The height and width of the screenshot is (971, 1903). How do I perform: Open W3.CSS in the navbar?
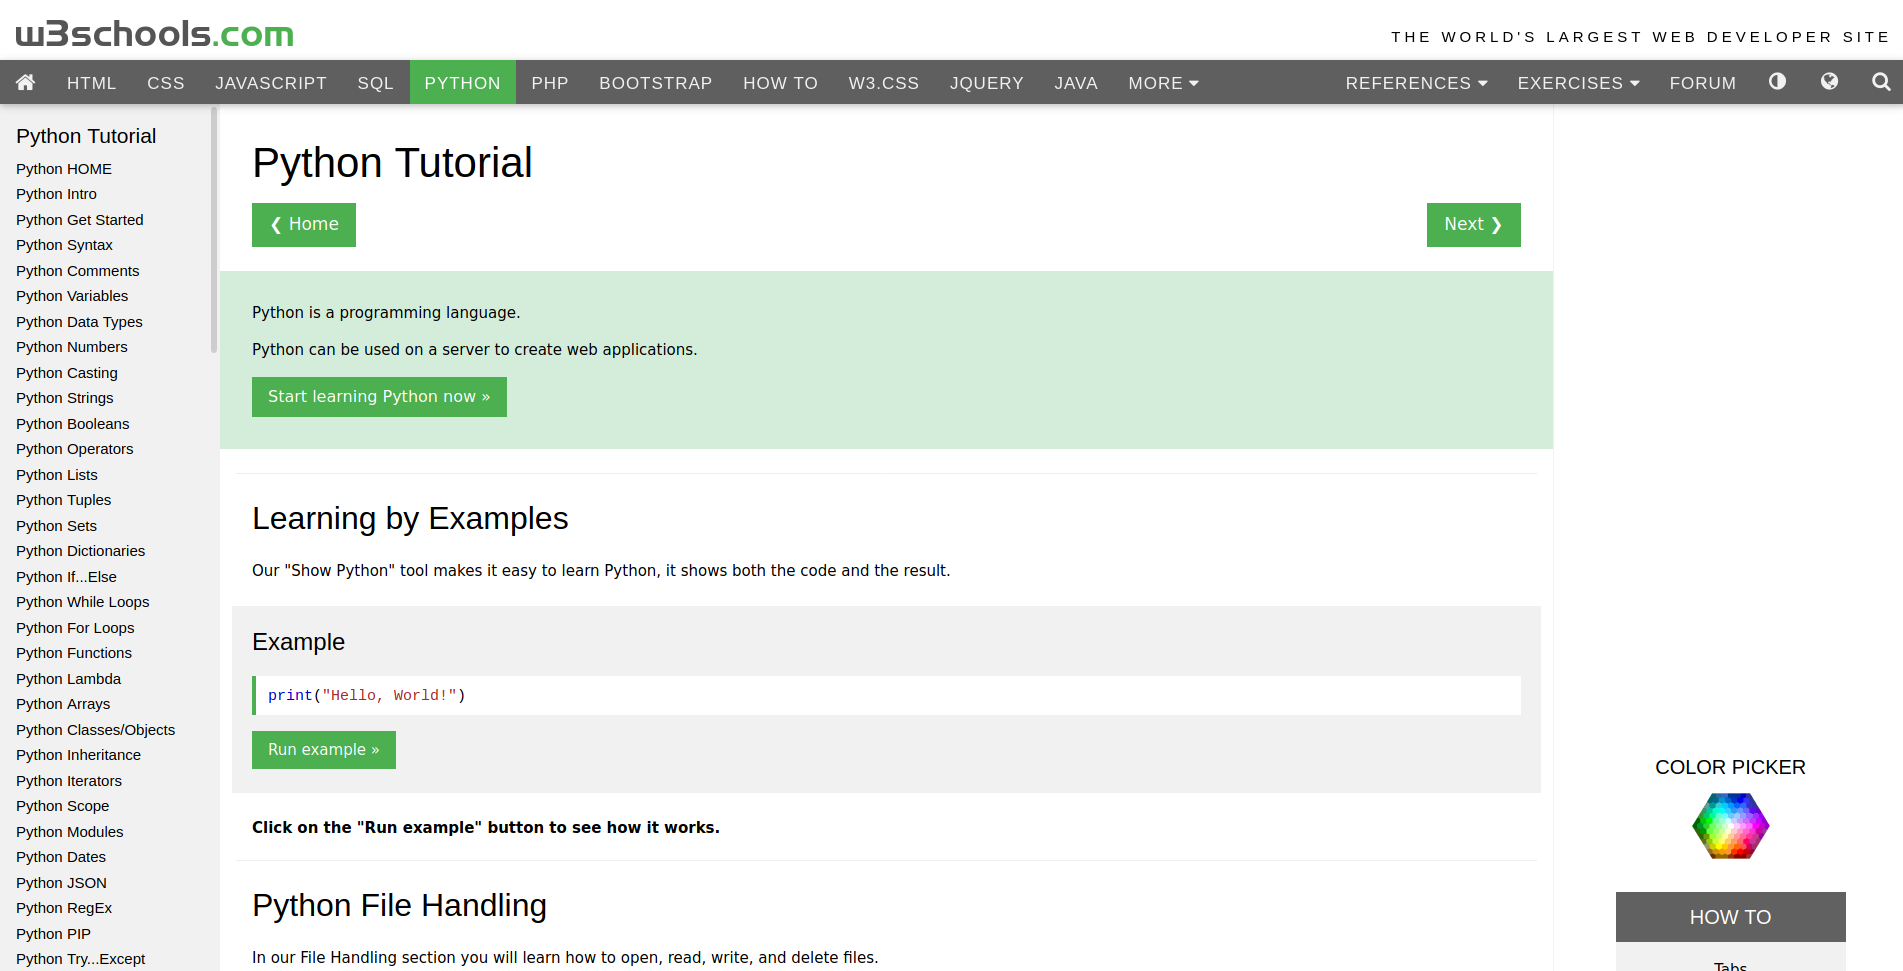click(x=884, y=83)
